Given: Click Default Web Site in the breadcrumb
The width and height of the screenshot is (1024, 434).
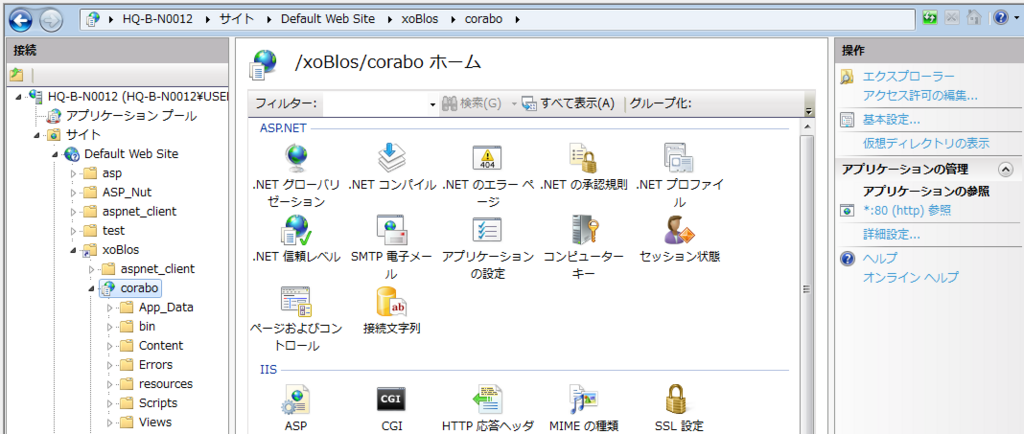Looking at the screenshot, I should click(328, 19).
